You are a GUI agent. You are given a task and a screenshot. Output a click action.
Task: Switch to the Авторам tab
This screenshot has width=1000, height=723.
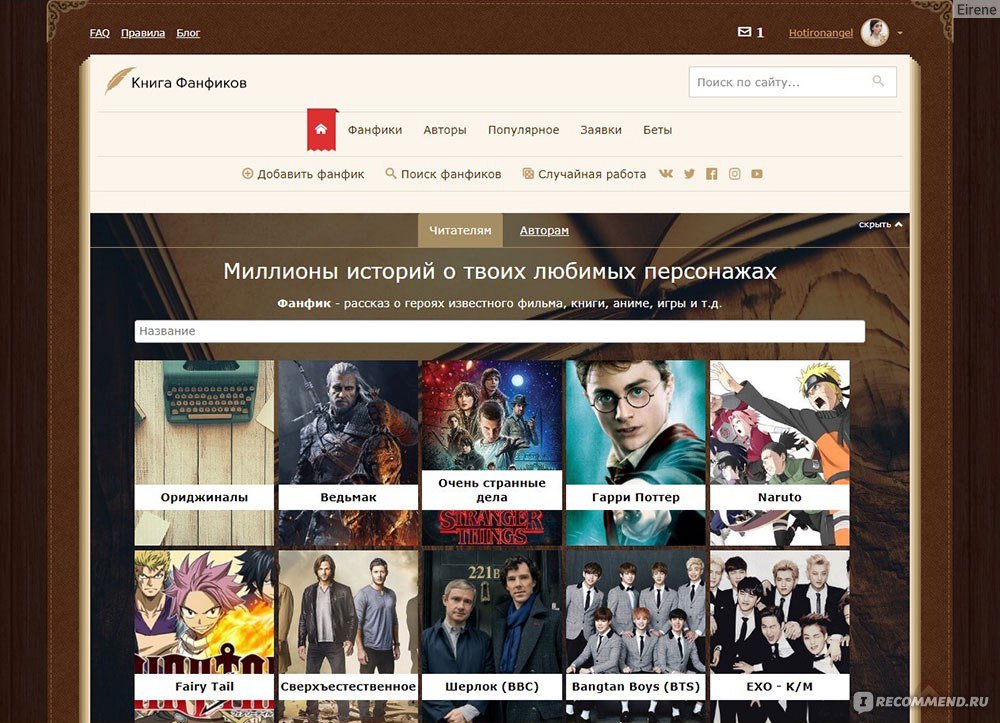coord(544,231)
